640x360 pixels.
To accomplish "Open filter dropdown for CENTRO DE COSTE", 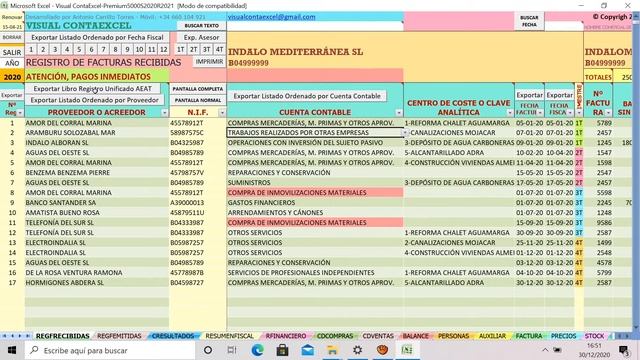I will pos(510,113).
